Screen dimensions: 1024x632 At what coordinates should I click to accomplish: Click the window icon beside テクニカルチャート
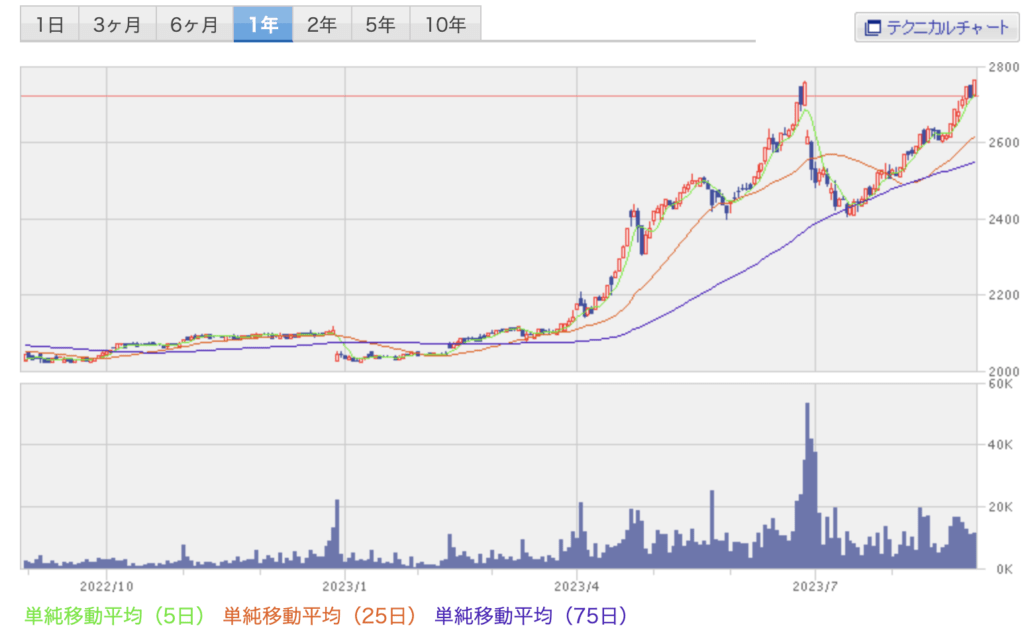pyautogui.click(x=871, y=27)
